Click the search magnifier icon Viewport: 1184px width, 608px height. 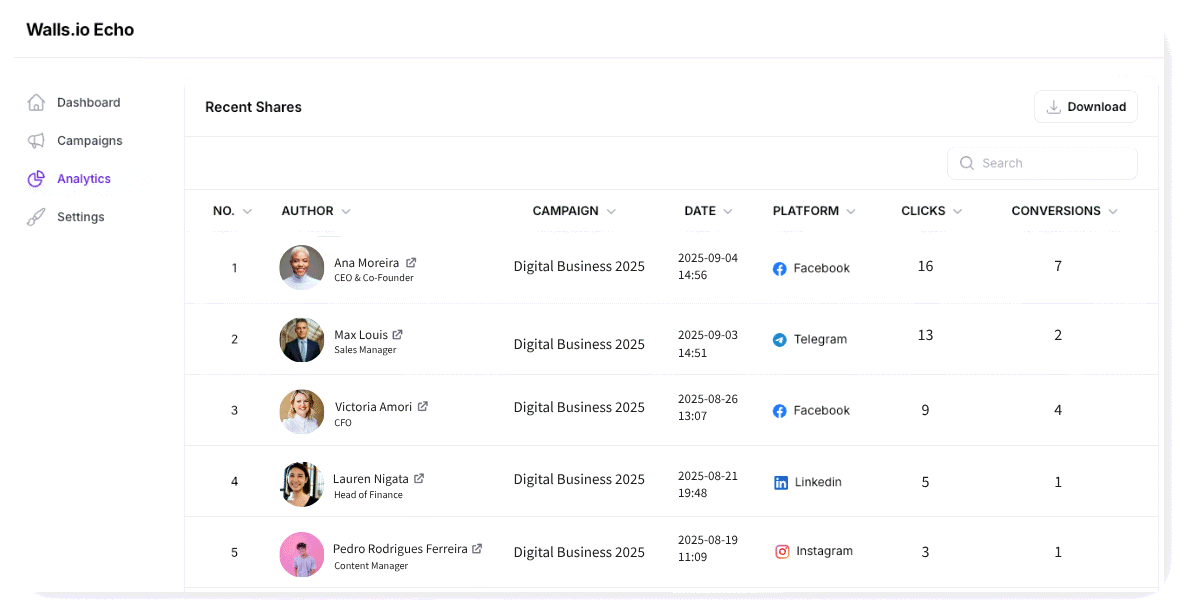(967, 163)
